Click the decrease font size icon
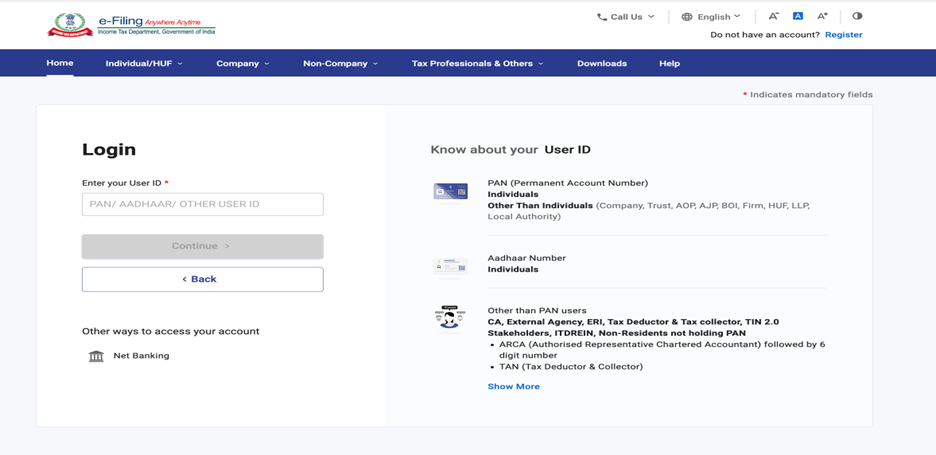This screenshot has width=936, height=455. tap(773, 16)
